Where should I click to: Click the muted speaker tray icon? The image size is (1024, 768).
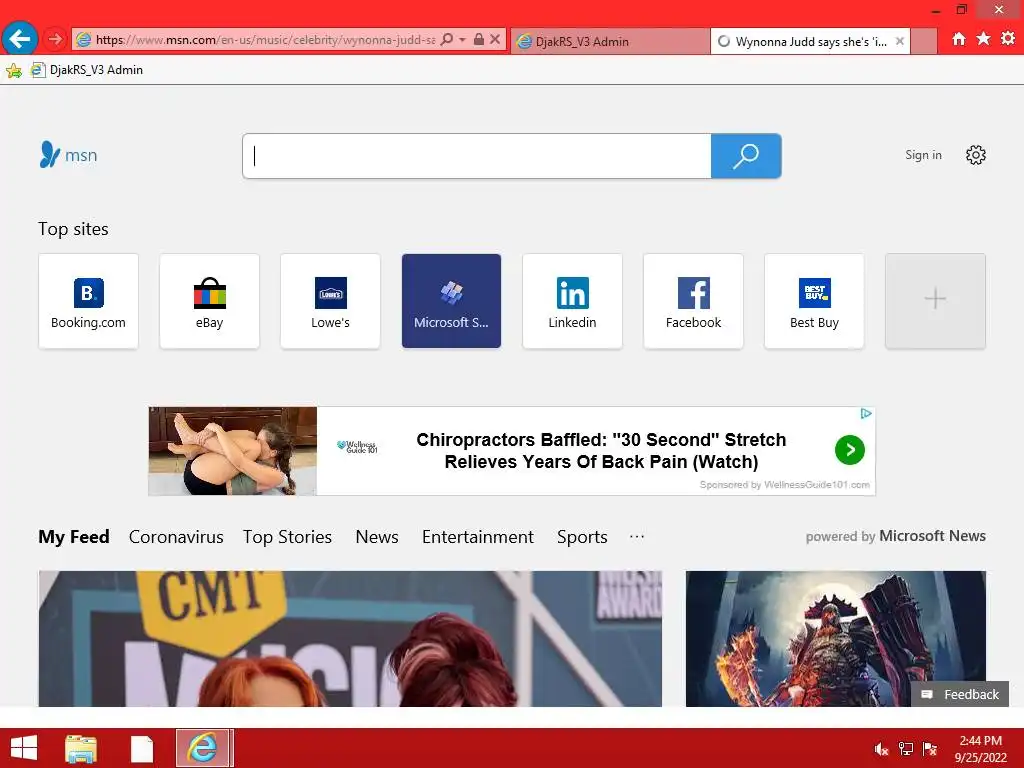click(x=882, y=749)
